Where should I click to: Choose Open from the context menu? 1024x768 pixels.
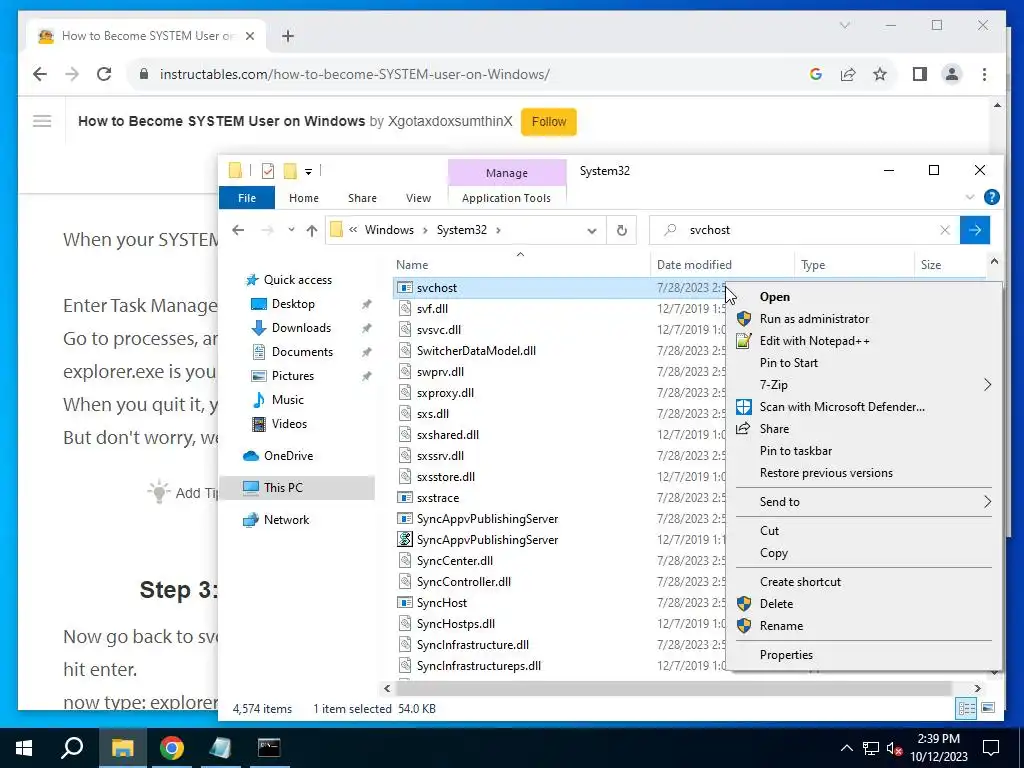[775, 296]
